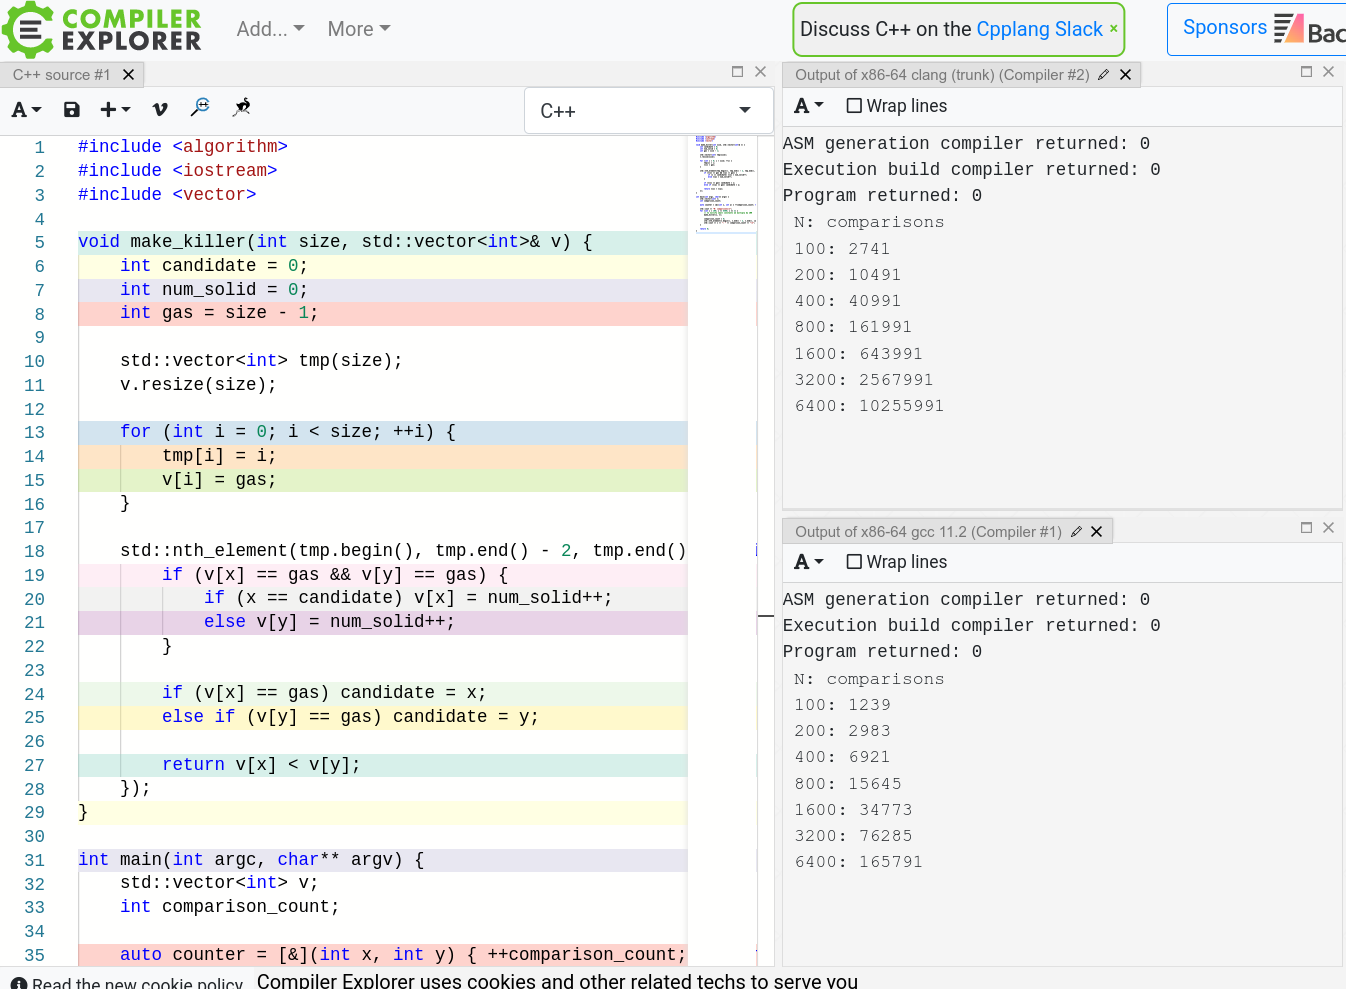Click the Compiler Explorer logo
Viewport: 1346px width, 989px height.
(102, 30)
